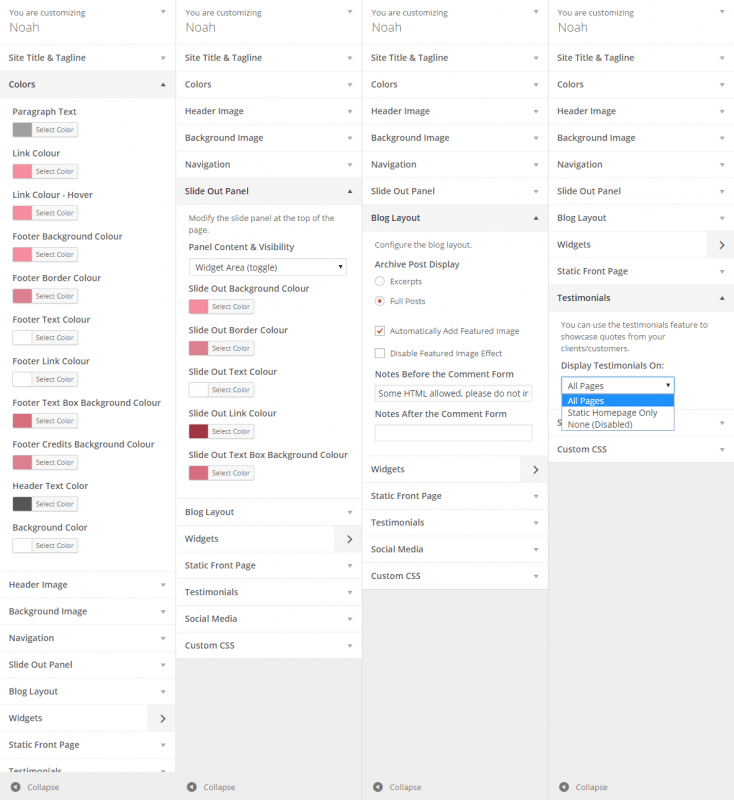Click Select Color button for Paragraph Text
Screen dimensions: 734x800
(55, 130)
